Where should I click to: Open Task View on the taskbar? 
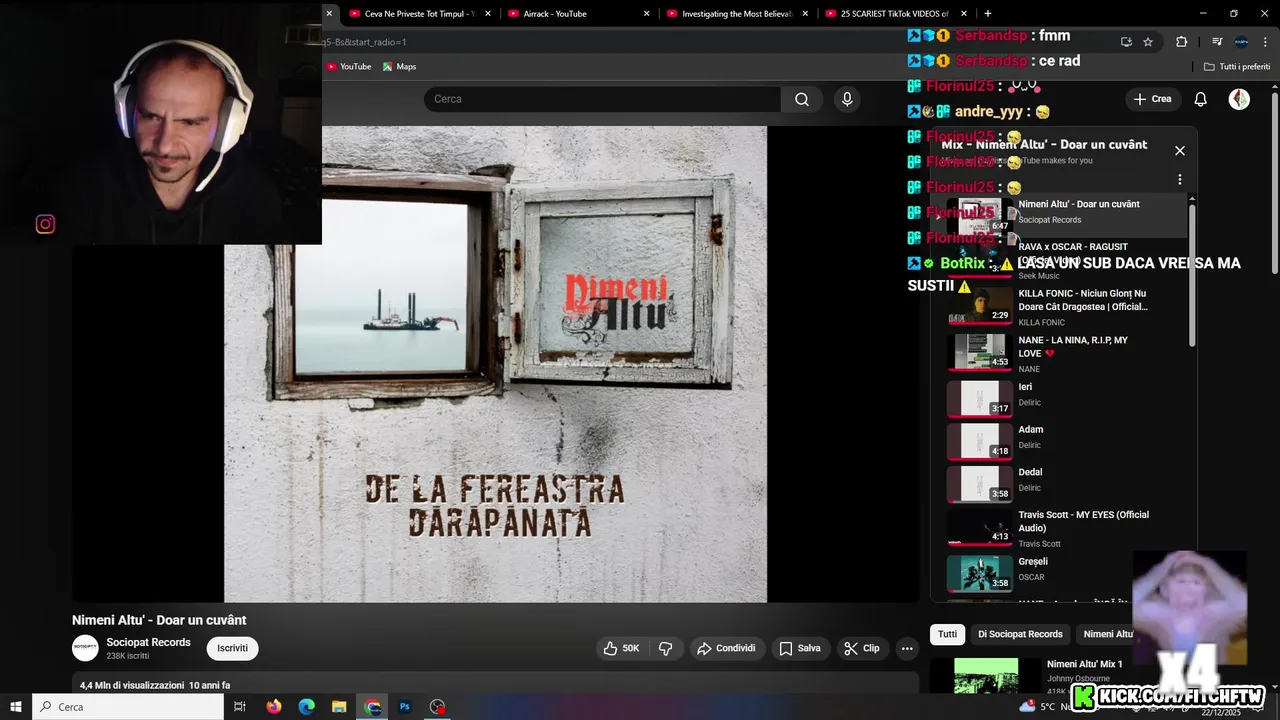tap(240, 706)
